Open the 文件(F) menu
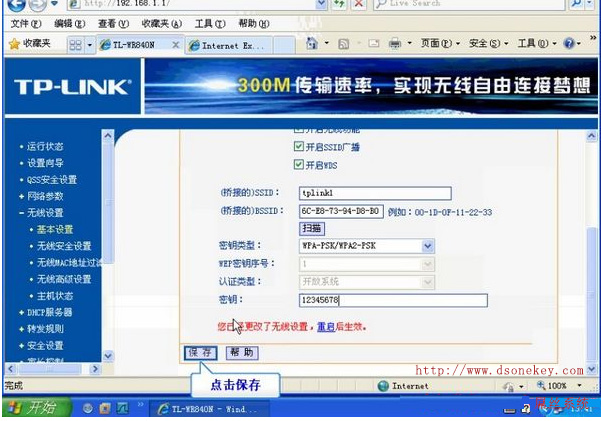 point(26,24)
